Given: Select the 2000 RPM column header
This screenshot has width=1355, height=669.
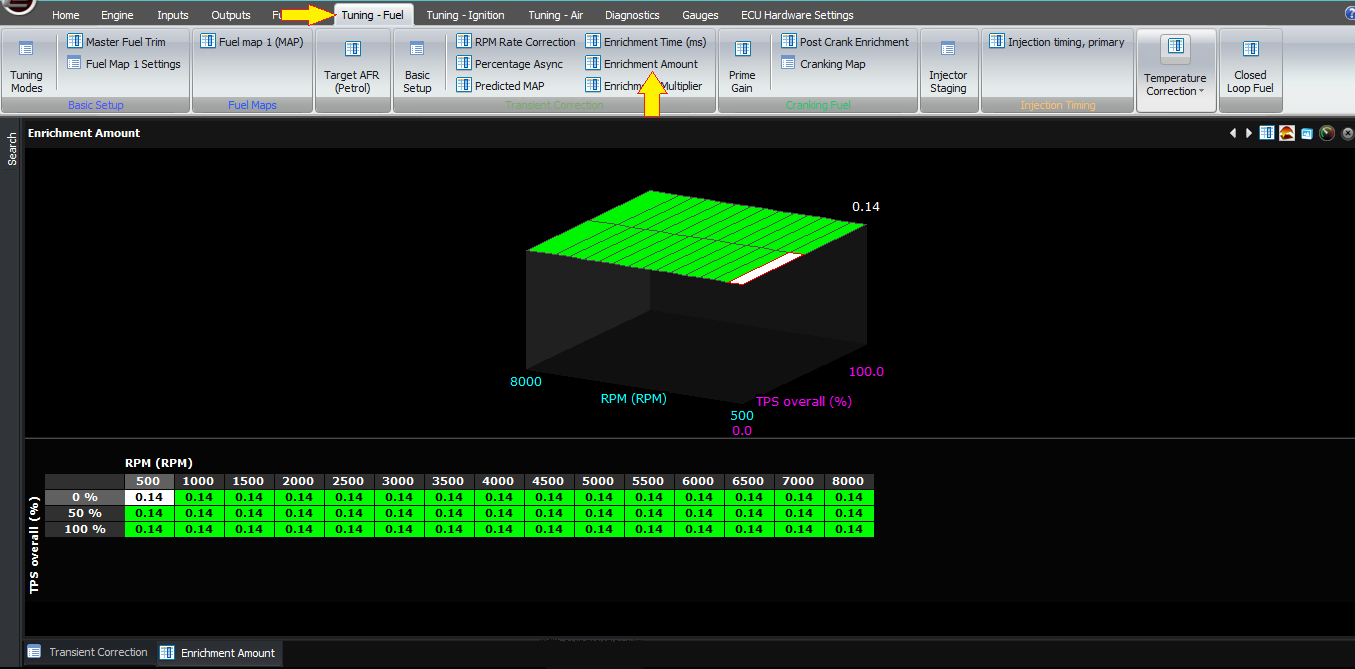Looking at the screenshot, I should click(299, 481).
